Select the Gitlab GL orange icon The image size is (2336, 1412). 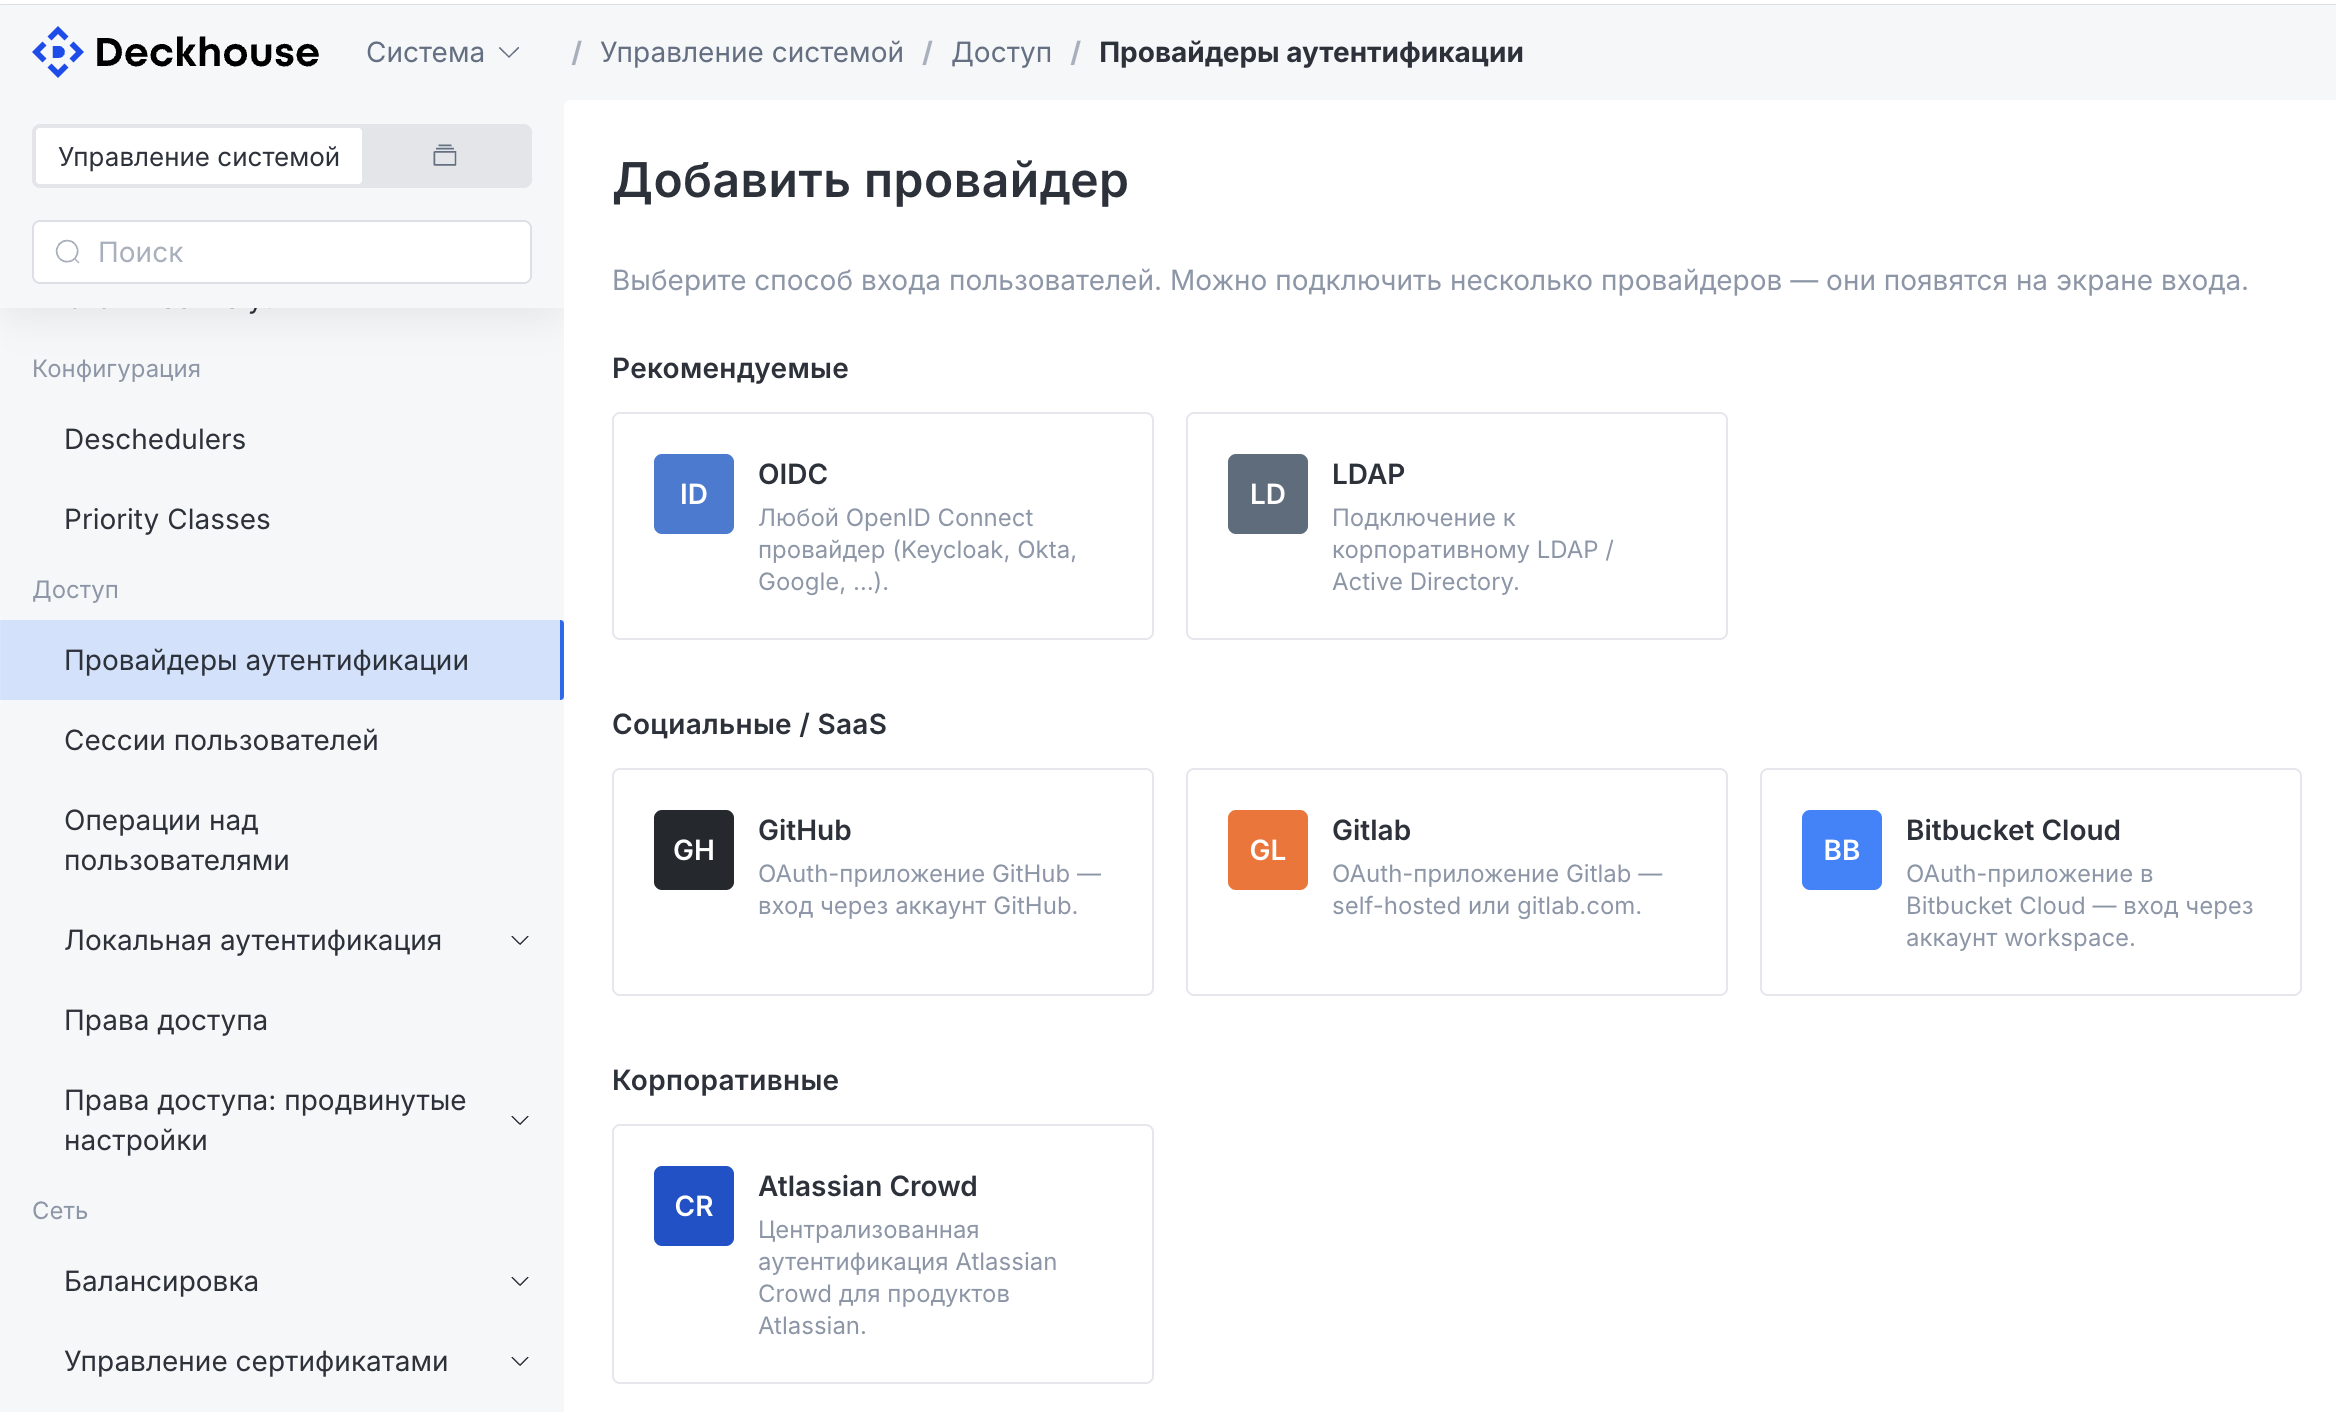pyautogui.click(x=1267, y=850)
